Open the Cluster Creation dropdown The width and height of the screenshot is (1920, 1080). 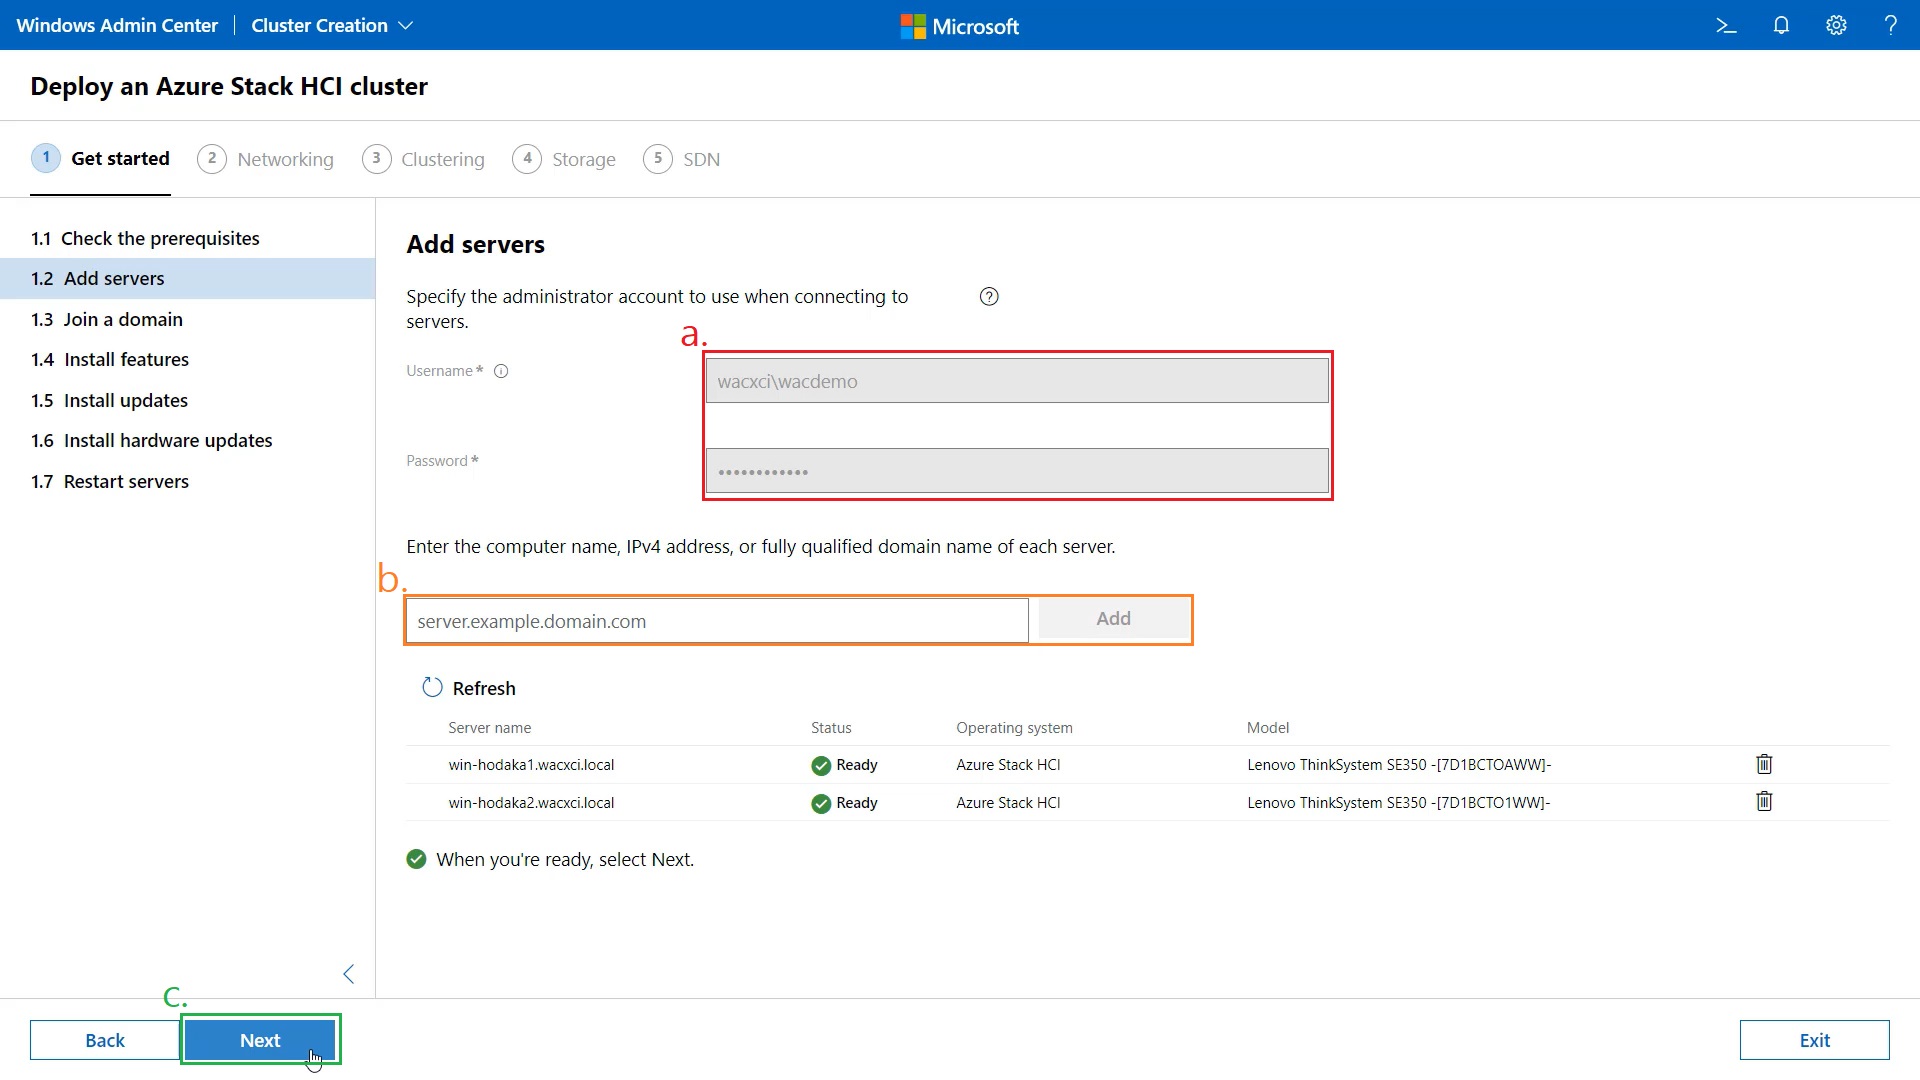(331, 25)
